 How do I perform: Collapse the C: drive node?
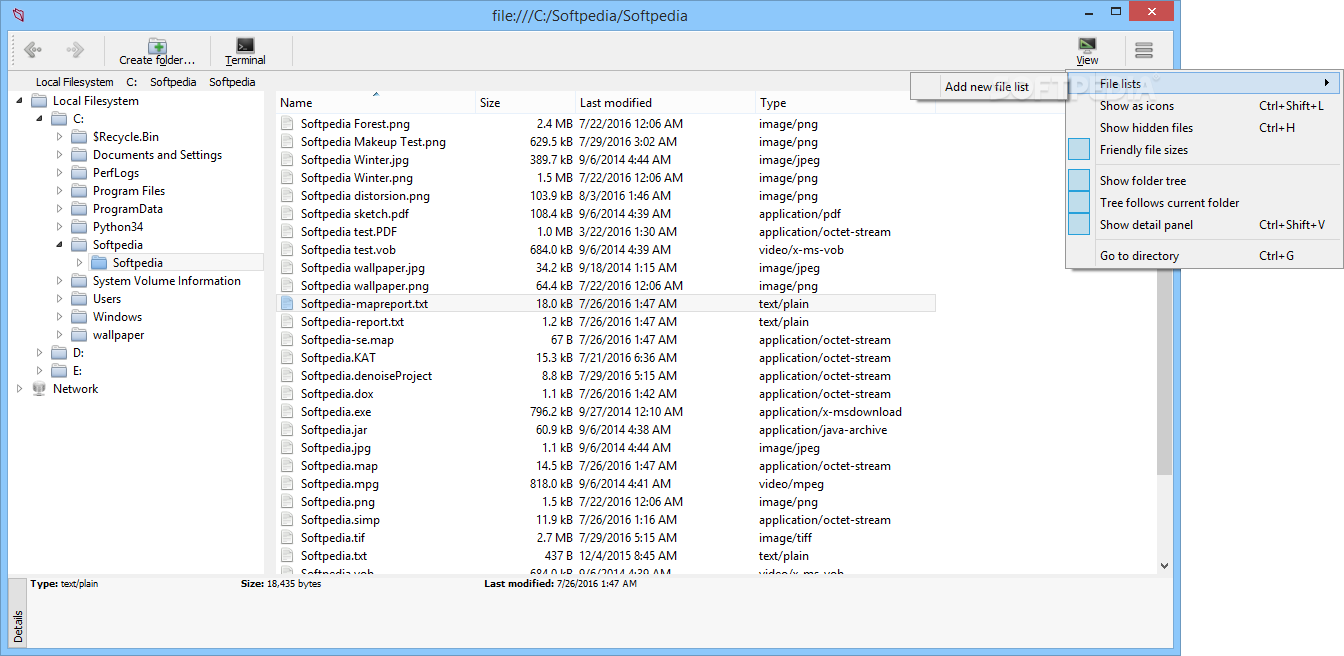click(40, 119)
